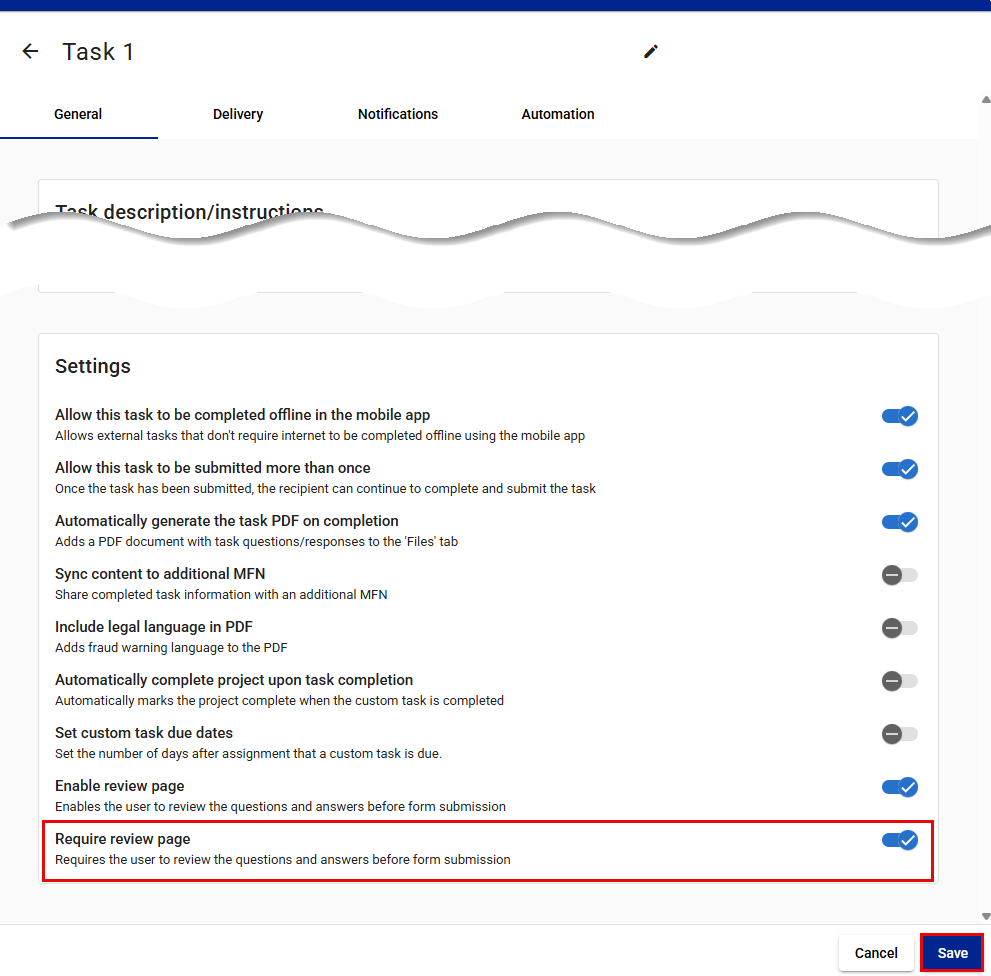This screenshot has height=976, width=991.
Task: Click 'Adds a PDF document with task questions' text
Action: 257,542
